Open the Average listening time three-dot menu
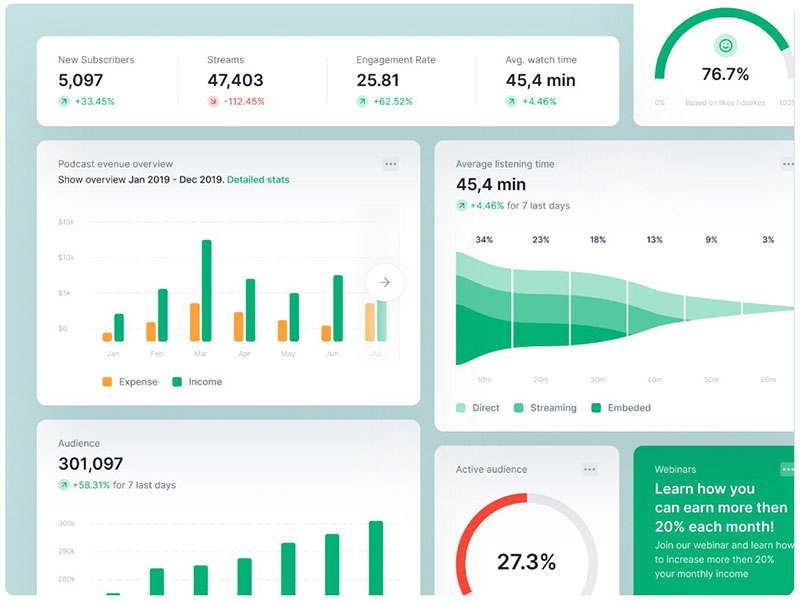800x605 pixels. 788,164
